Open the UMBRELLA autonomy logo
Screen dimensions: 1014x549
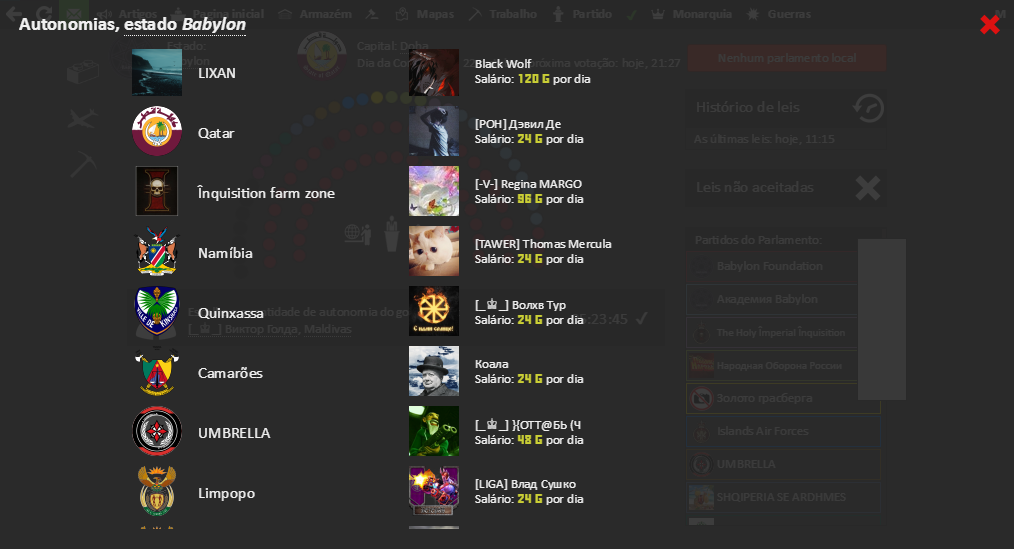156,431
